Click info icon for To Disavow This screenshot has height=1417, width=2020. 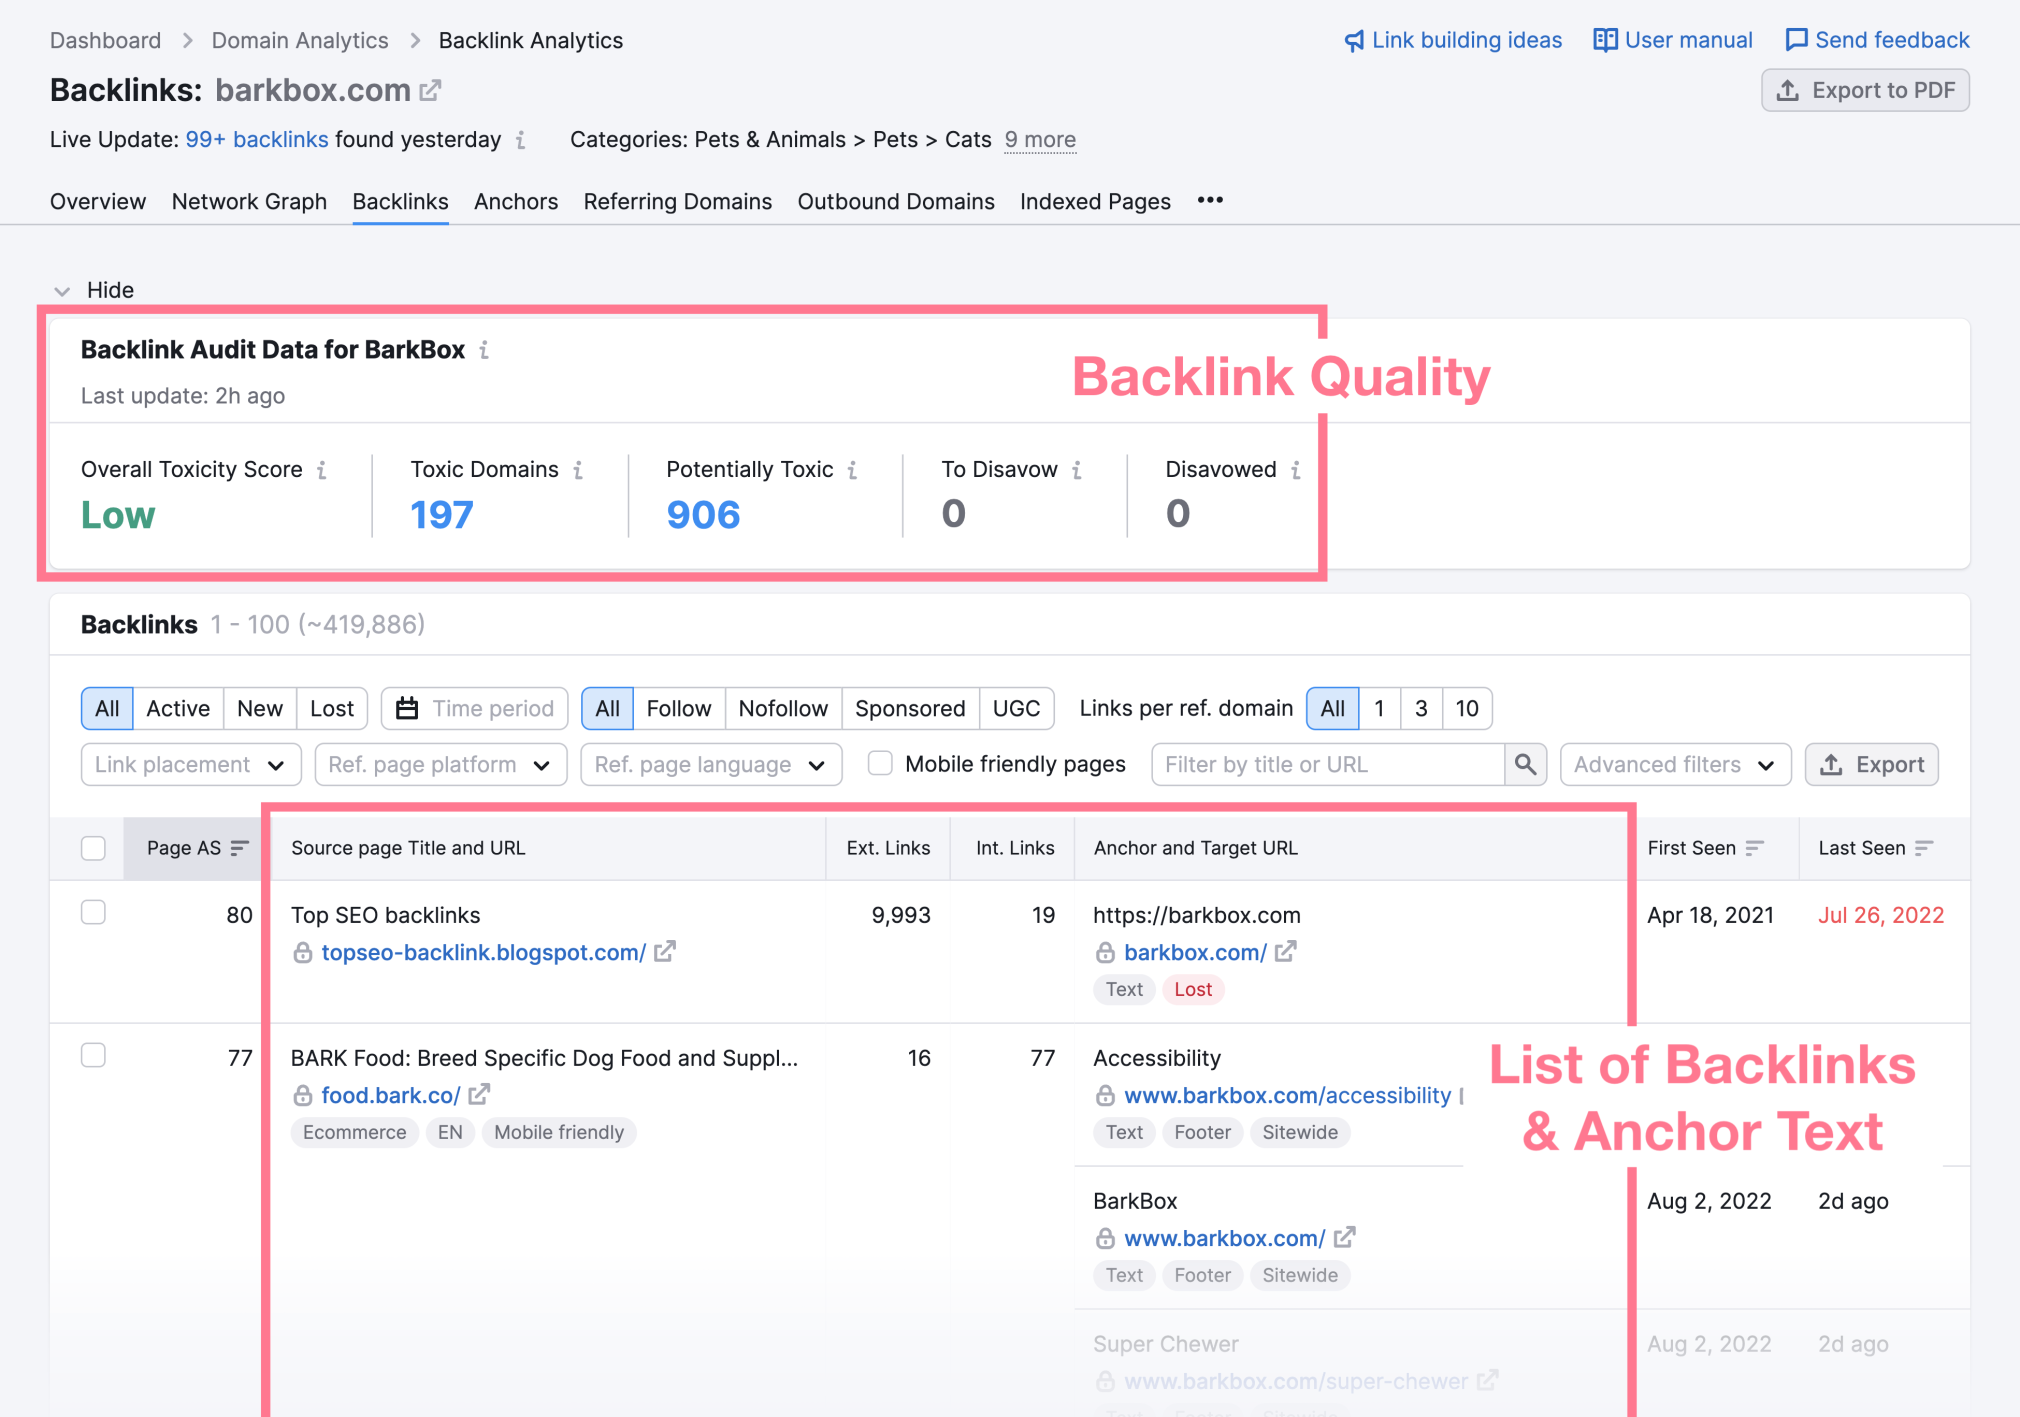[x=1077, y=470]
